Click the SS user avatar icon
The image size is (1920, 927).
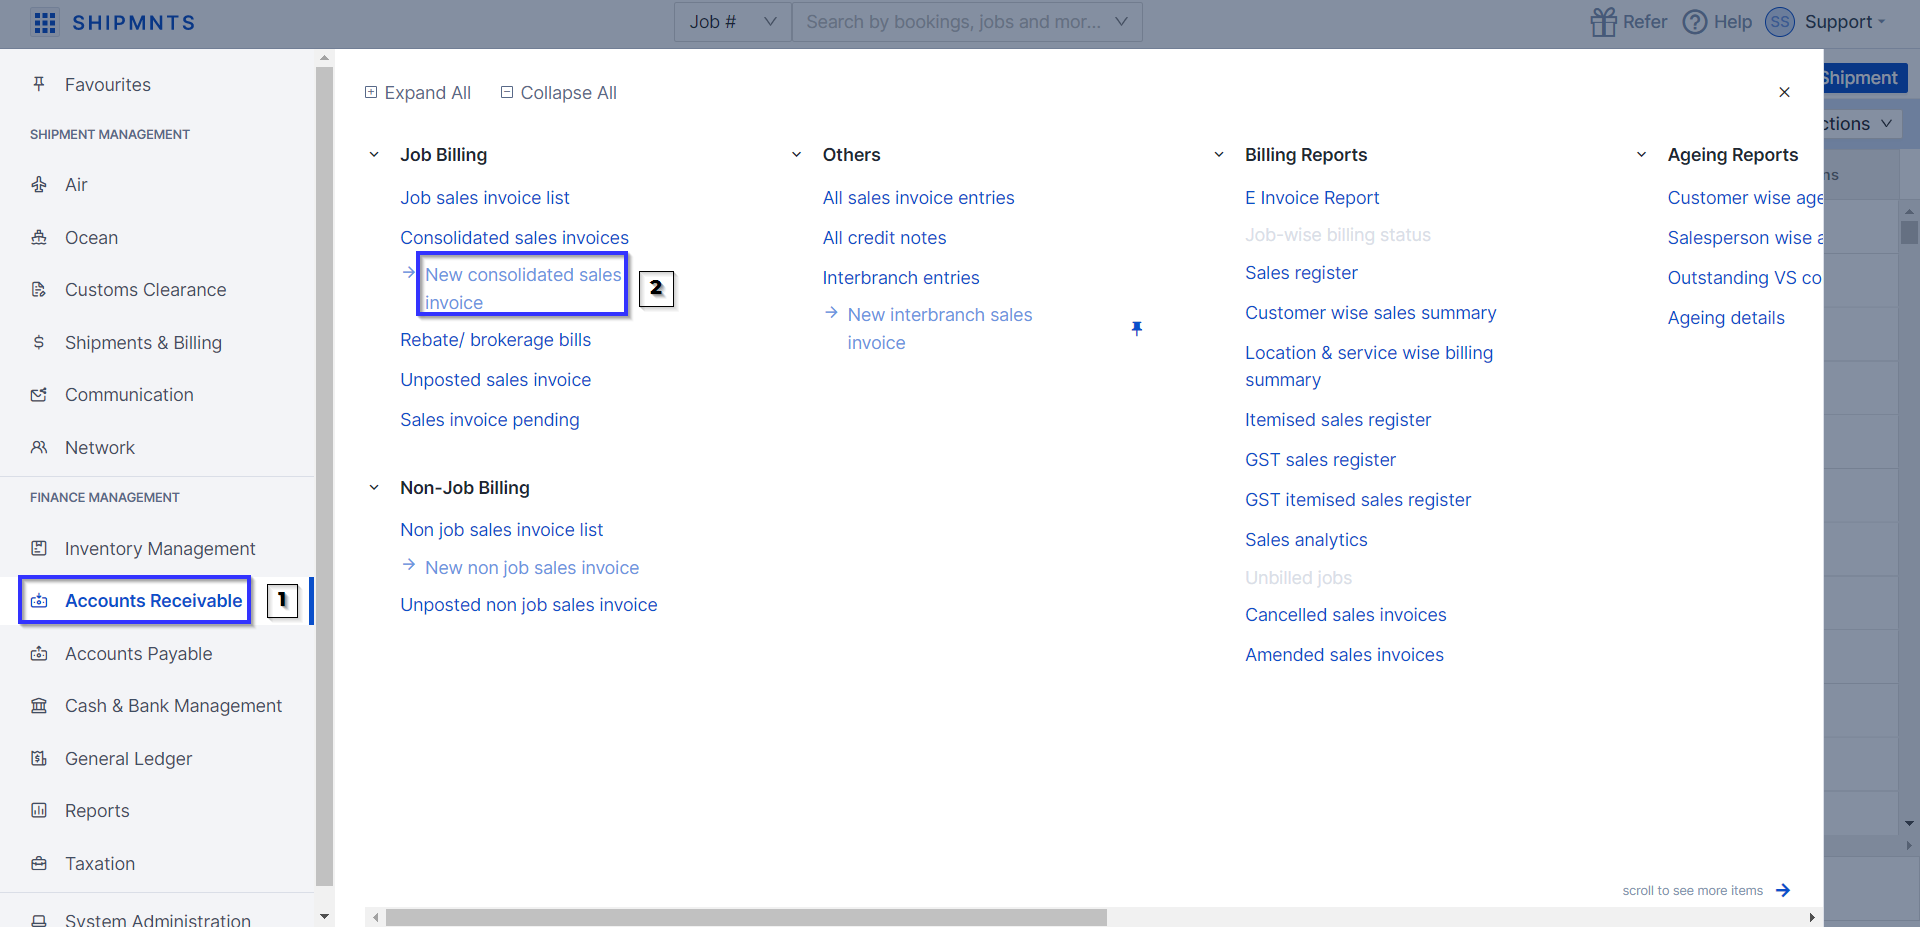coord(1780,22)
